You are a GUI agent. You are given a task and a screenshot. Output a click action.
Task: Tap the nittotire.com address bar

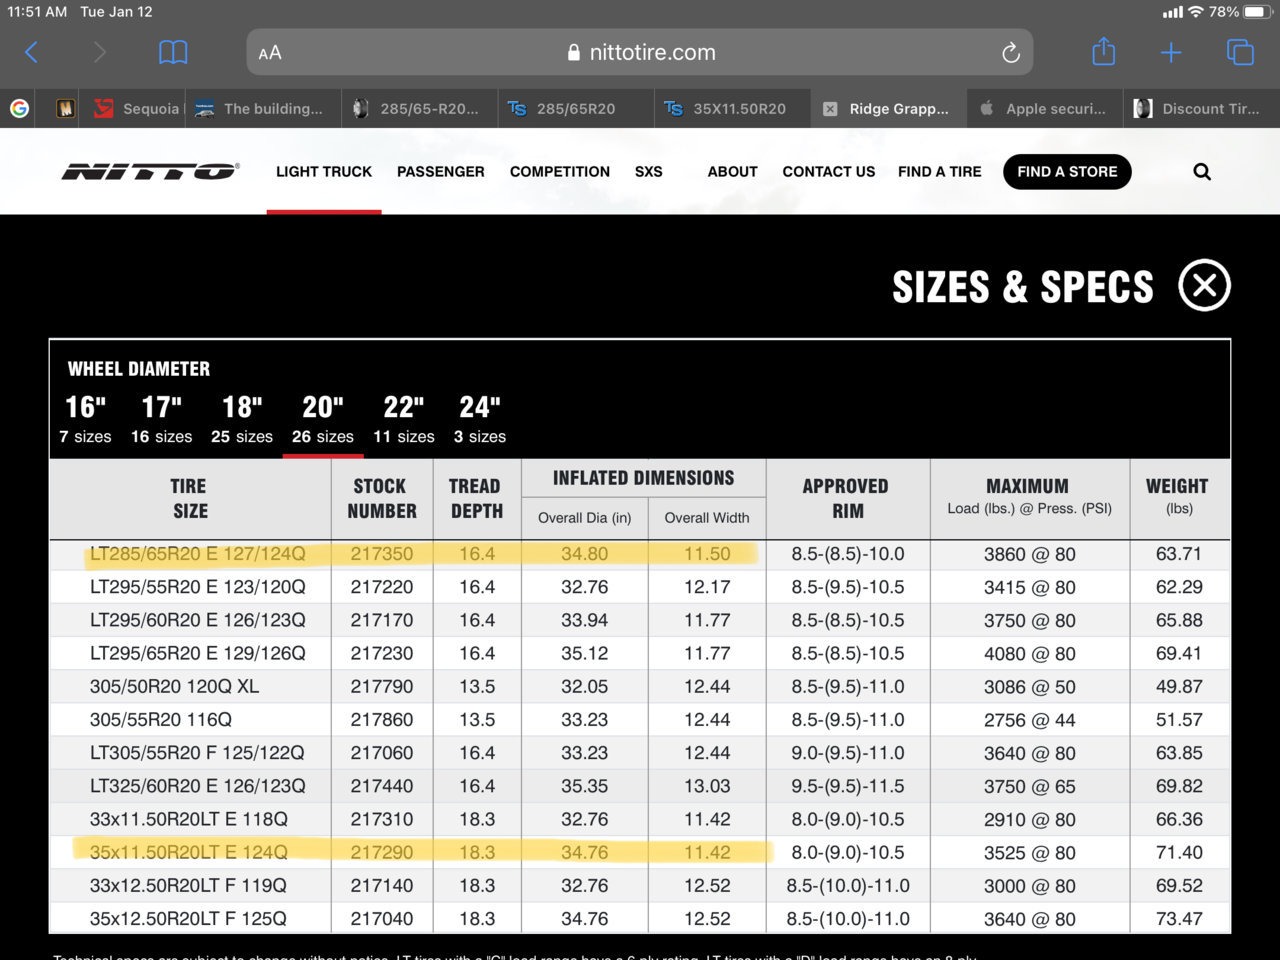[x=640, y=52]
